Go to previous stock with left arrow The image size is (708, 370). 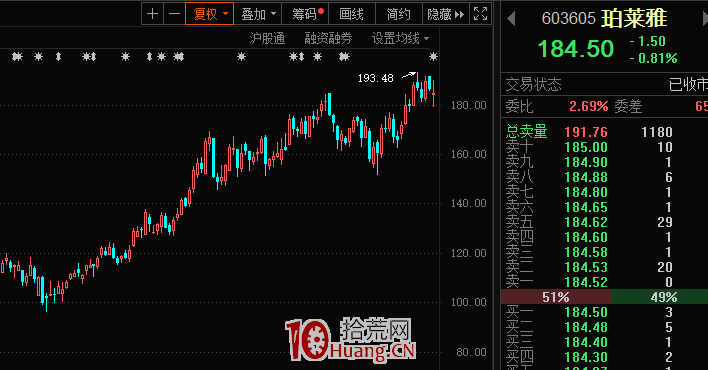pos(511,19)
